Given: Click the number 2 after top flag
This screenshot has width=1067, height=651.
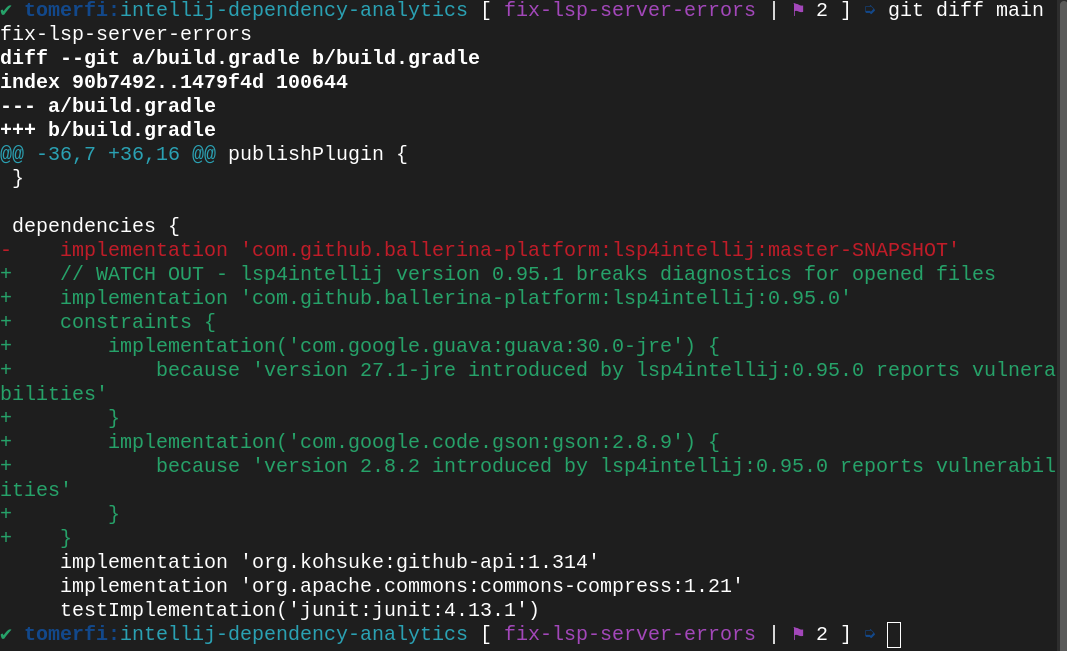Looking at the screenshot, I should coord(822,10).
